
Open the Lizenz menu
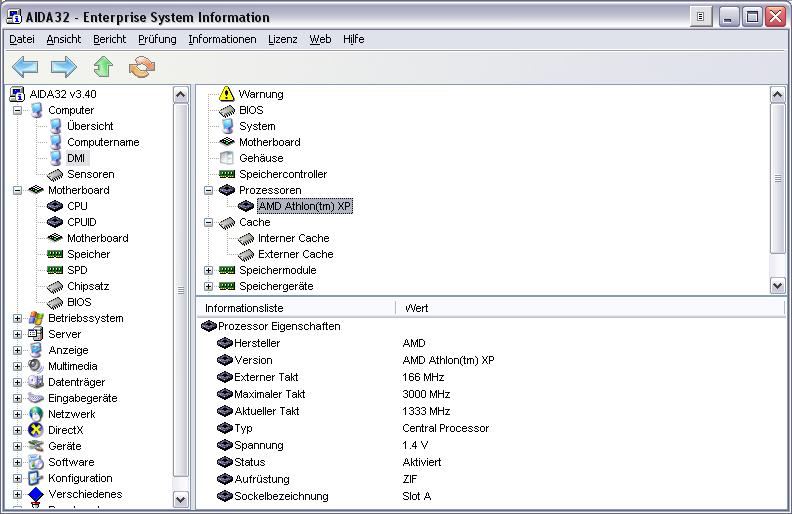click(x=282, y=39)
